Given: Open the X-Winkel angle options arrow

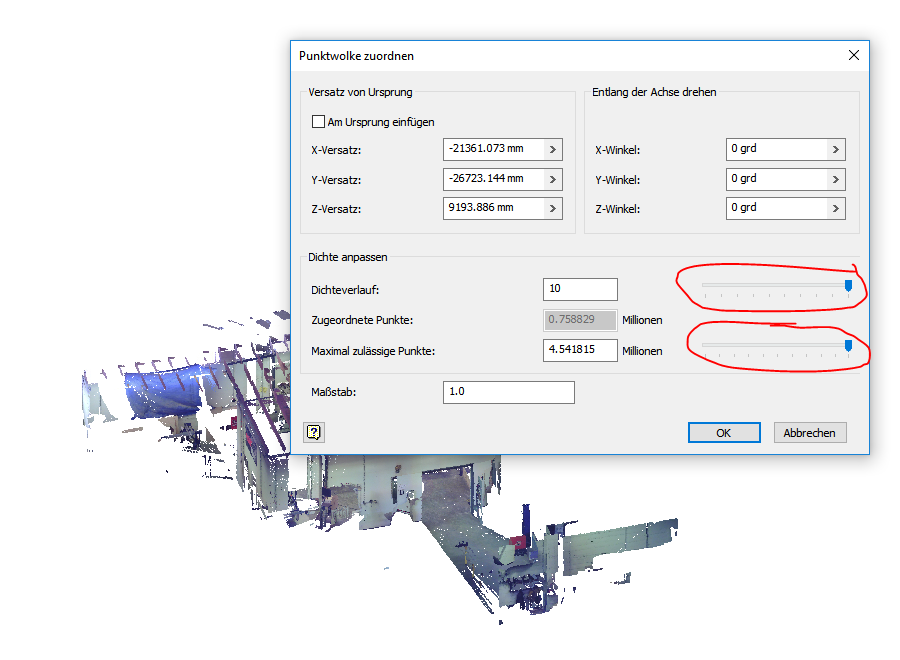Looking at the screenshot, I should pos(836,148).
